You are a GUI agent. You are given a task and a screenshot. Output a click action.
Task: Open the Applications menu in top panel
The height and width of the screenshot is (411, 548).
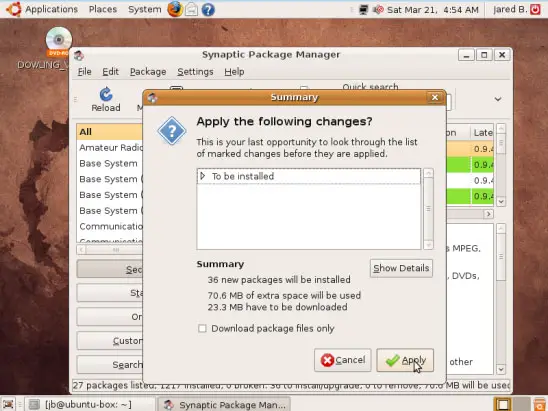(x=51, y=9)
